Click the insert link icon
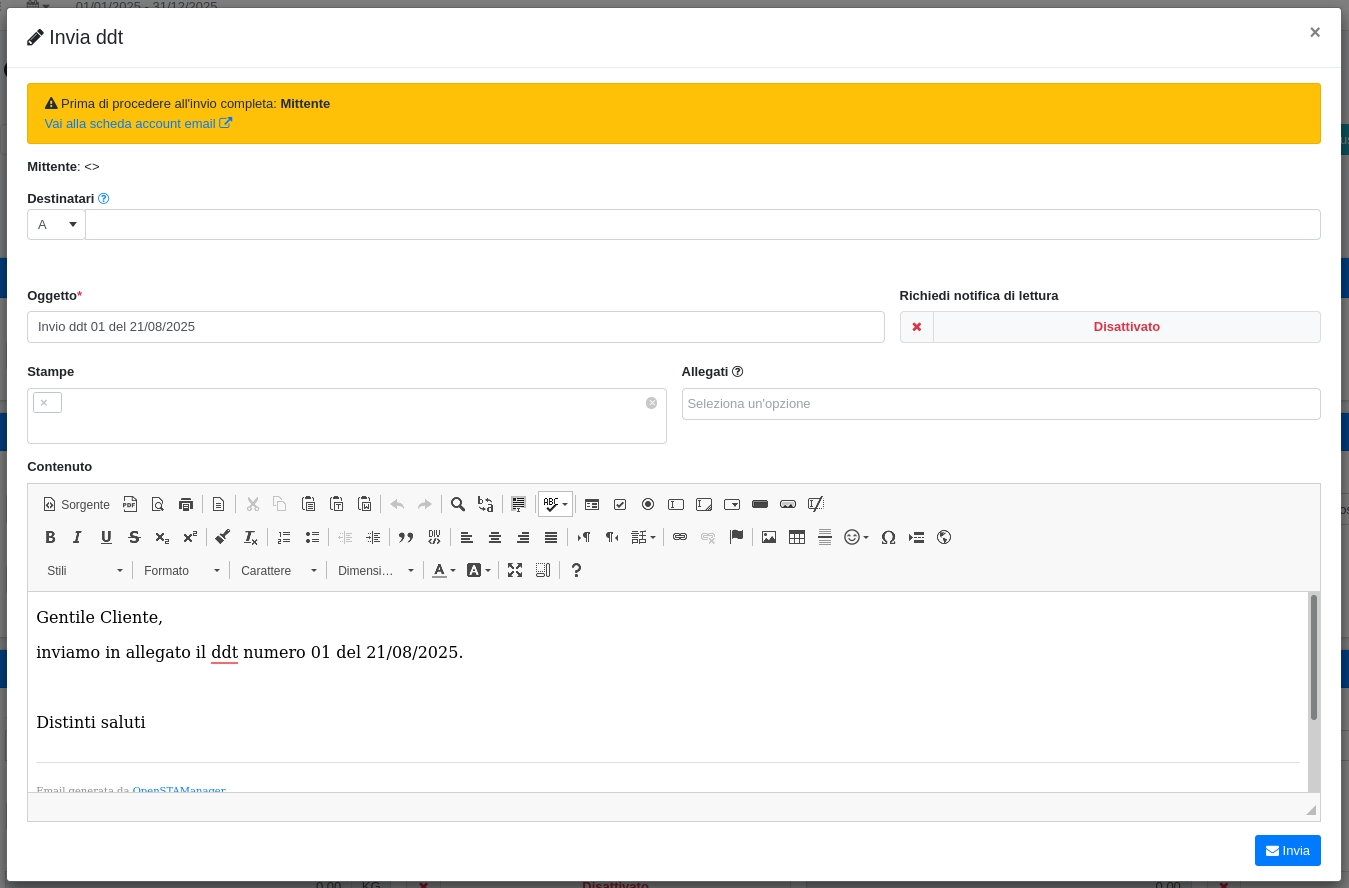The width and height of the screenshot is (1349, 888). (680, 537)
